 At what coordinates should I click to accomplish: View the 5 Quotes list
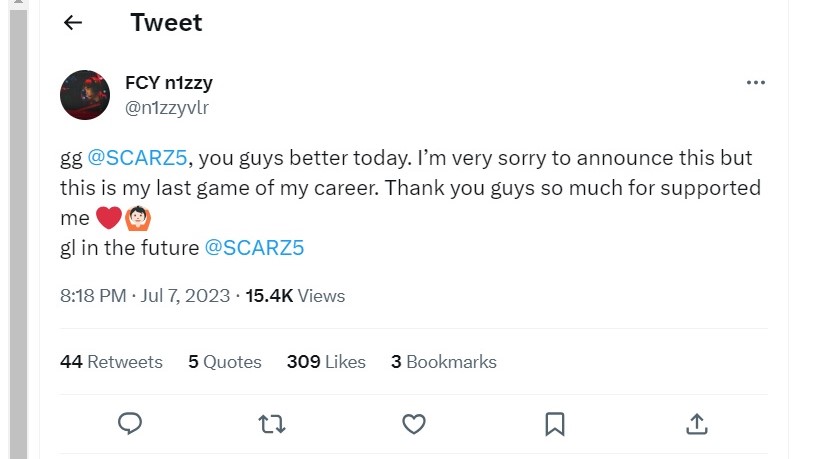click(224, 362)
